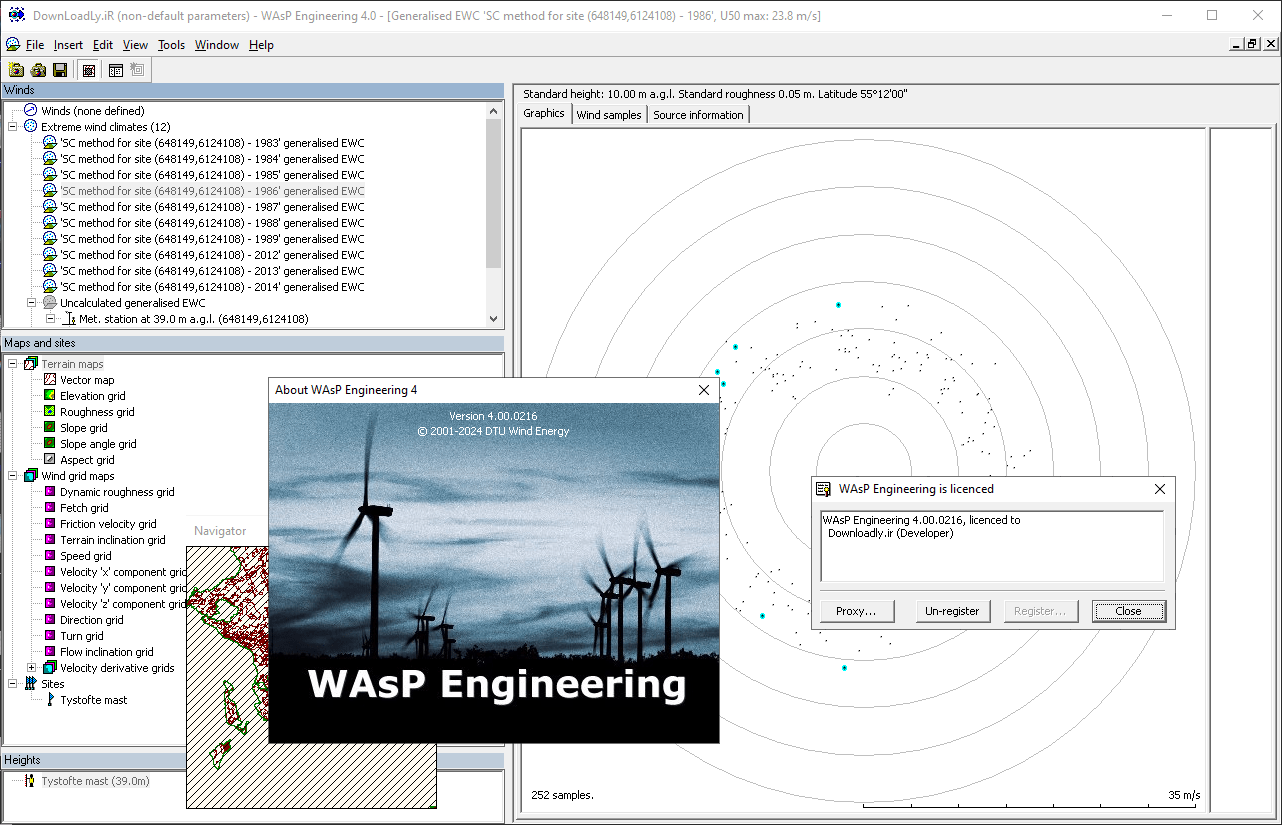This screenshot has width=1282, height=825.
Task: Click the Roughness grid icon
Action: click(50, 412)
